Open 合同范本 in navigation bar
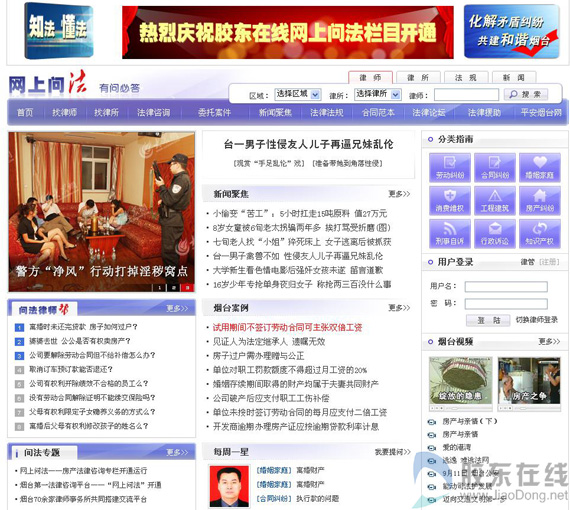The width and height of the screenshot is (570, 510). point(378,113)
